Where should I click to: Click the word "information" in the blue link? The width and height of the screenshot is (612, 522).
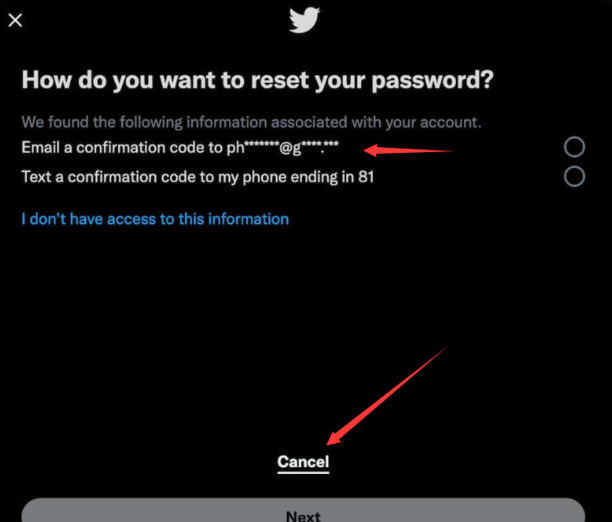coord(243,219)
